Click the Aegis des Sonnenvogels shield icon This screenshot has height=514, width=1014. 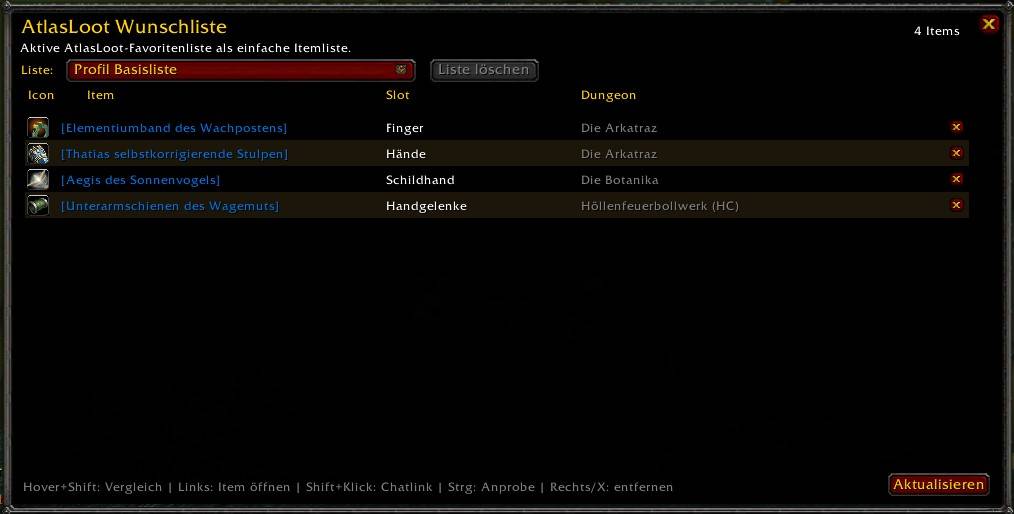point(38,179)
